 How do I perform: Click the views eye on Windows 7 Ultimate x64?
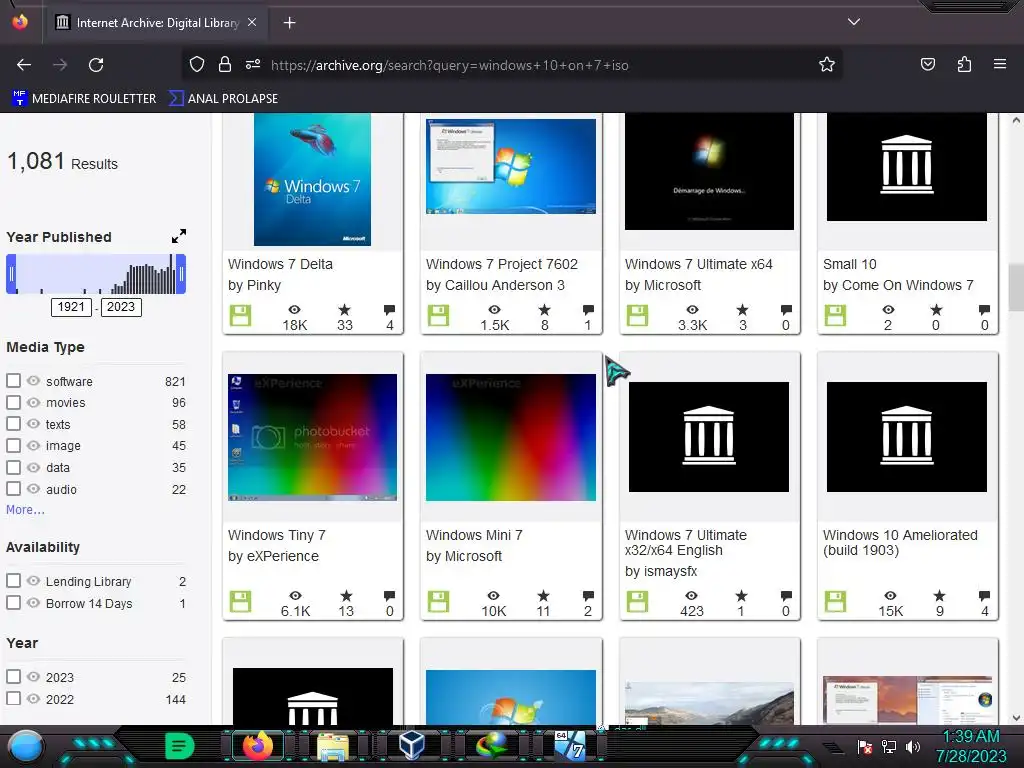(x=692, y=310)
